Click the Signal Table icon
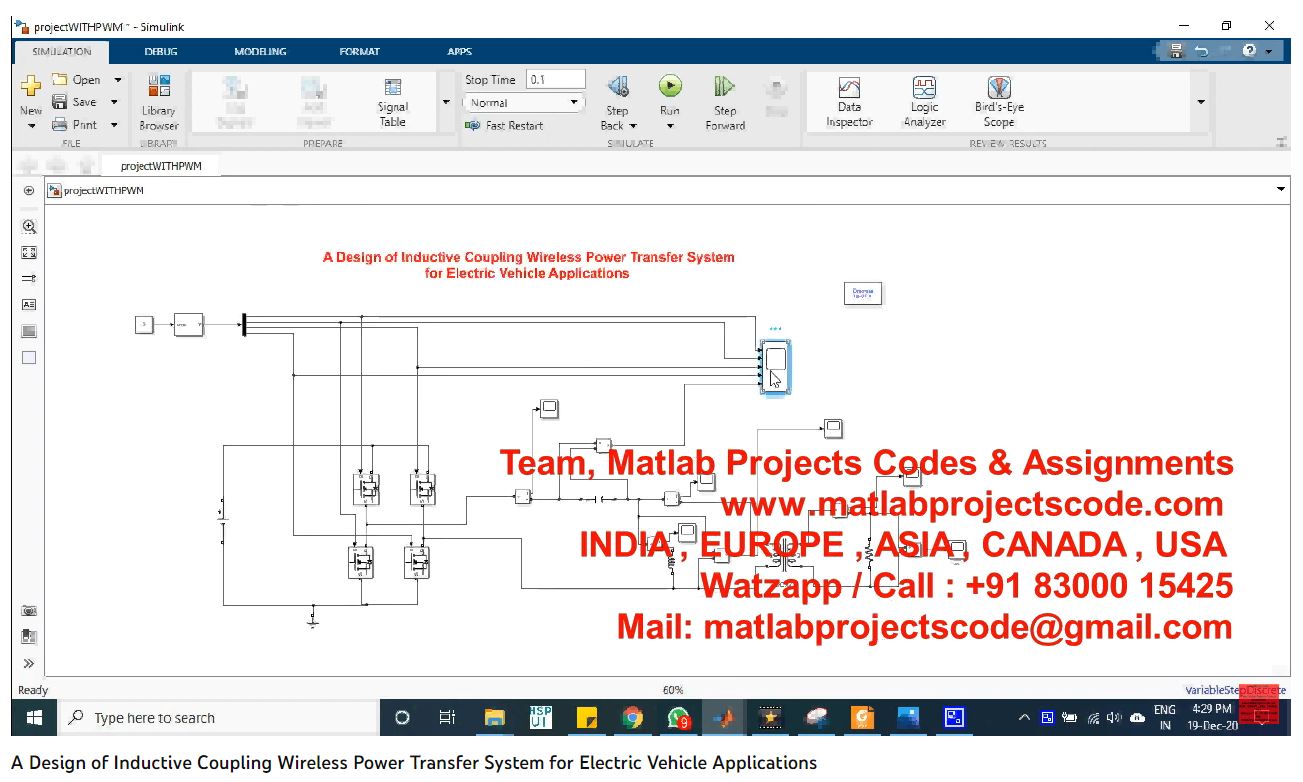This screenshot has height=782, width=1303. point(392,102)
